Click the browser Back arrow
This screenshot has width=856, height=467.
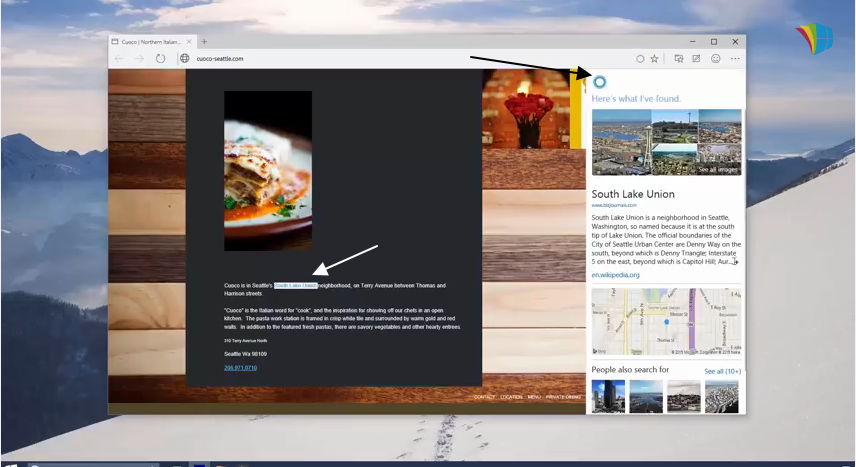[119, 58]
